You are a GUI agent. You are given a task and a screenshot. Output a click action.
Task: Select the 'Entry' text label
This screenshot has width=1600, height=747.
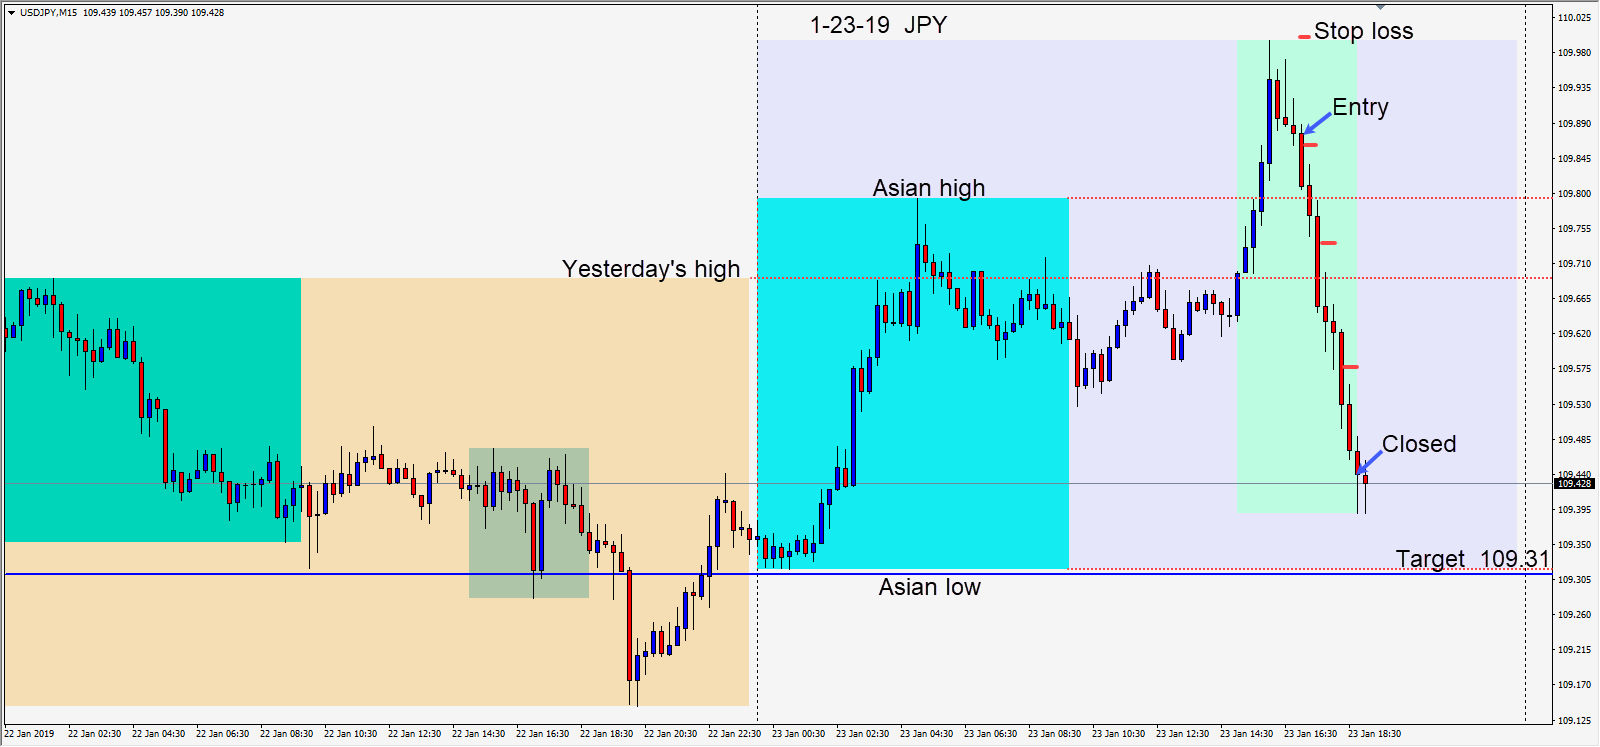[x=1360, y=107]
